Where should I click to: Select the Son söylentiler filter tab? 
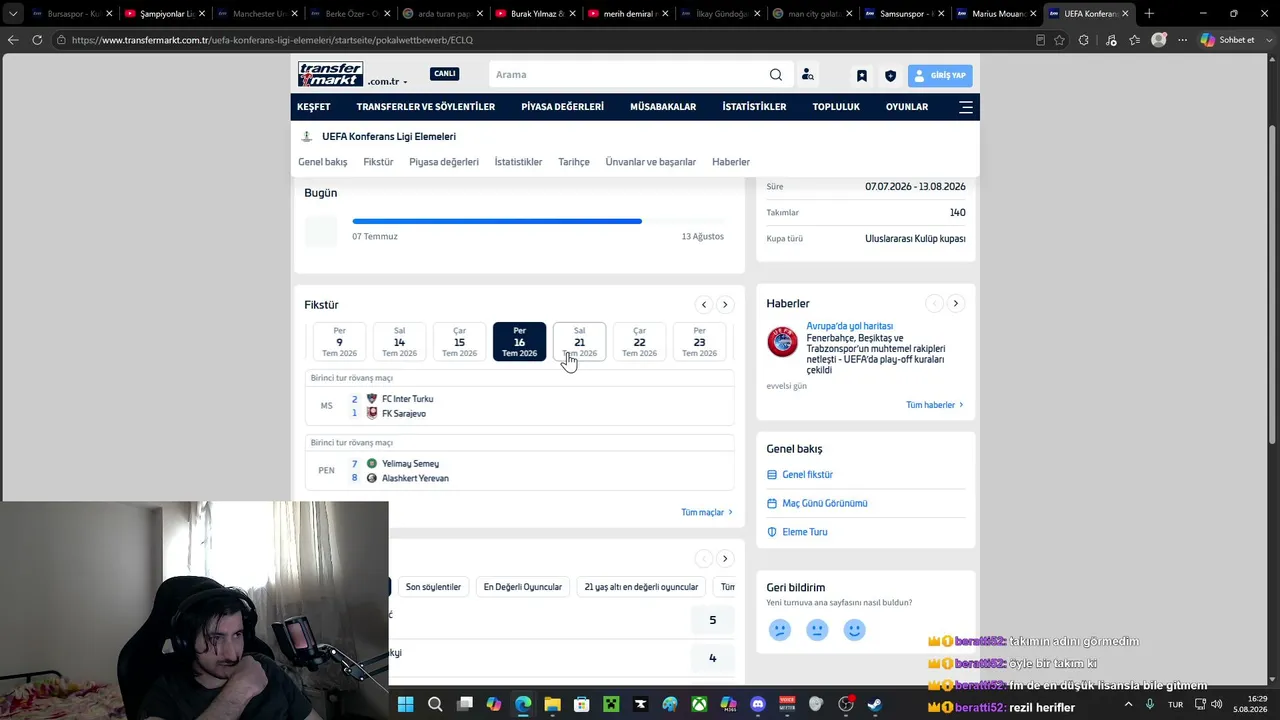[x=433, y=587]
